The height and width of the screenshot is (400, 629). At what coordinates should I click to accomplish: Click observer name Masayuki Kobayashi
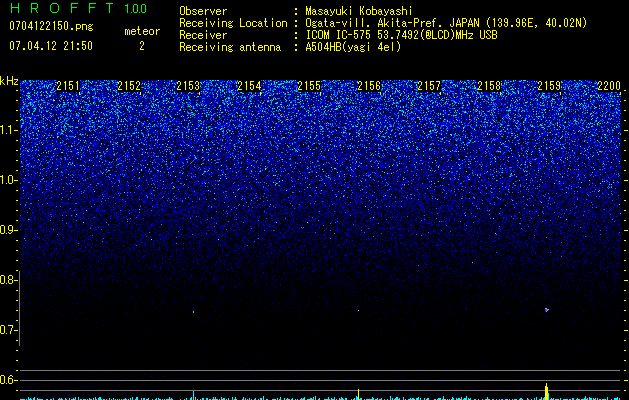tap(359, 11)
